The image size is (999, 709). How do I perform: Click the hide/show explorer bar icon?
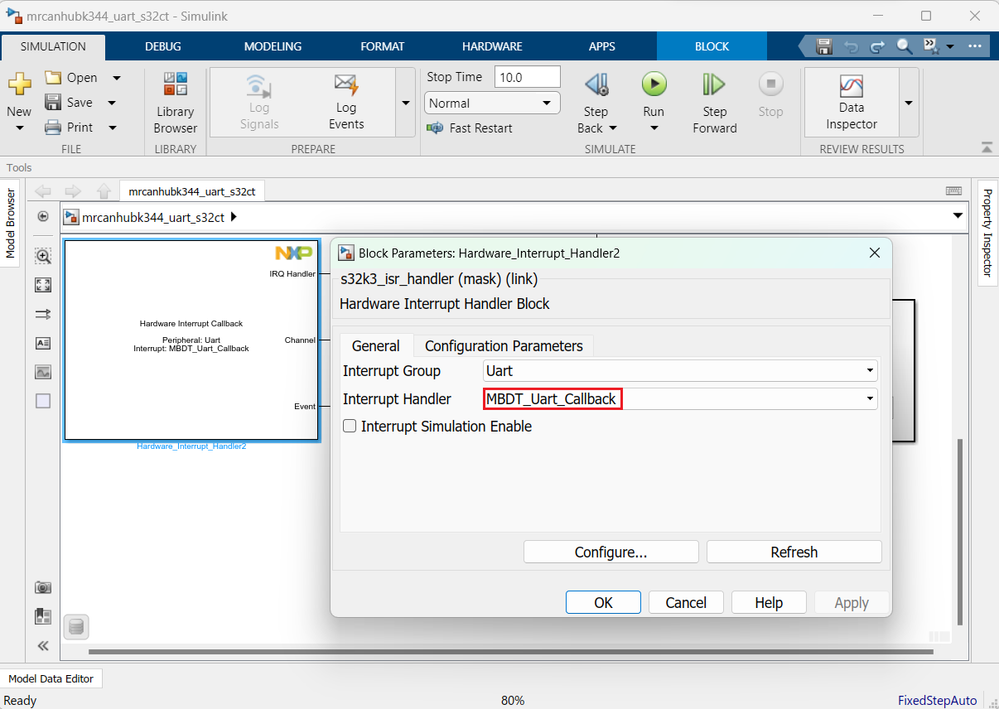tap(43, 217)
